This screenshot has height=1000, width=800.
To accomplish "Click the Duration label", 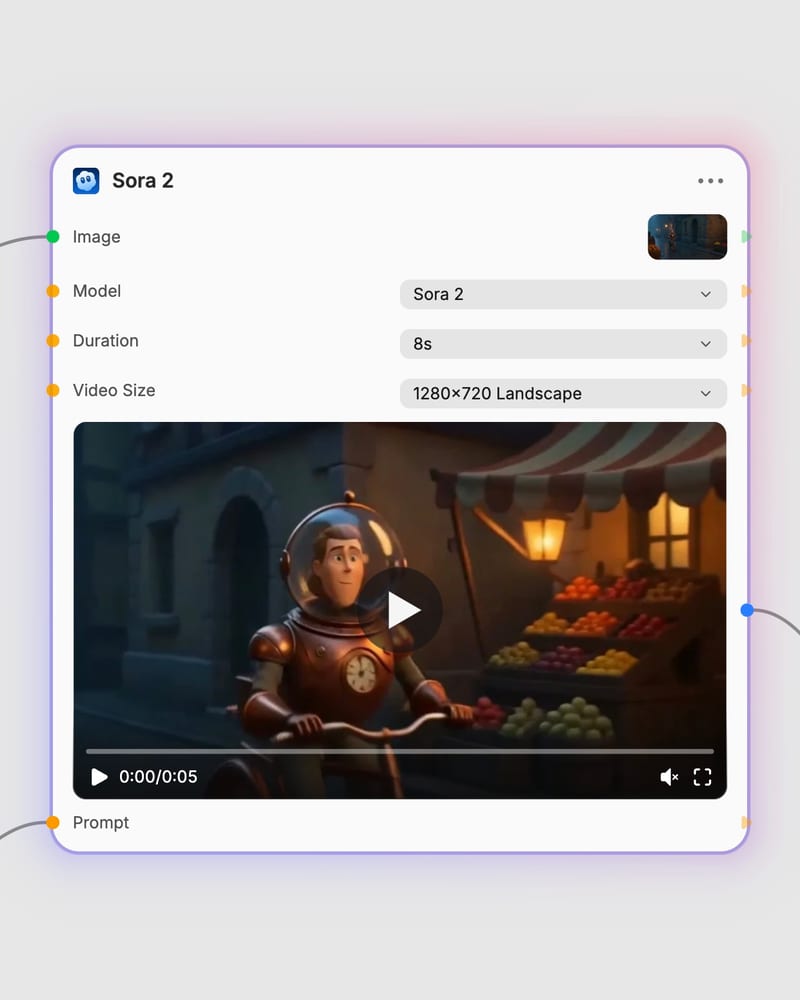I will [x=106, y=341].
